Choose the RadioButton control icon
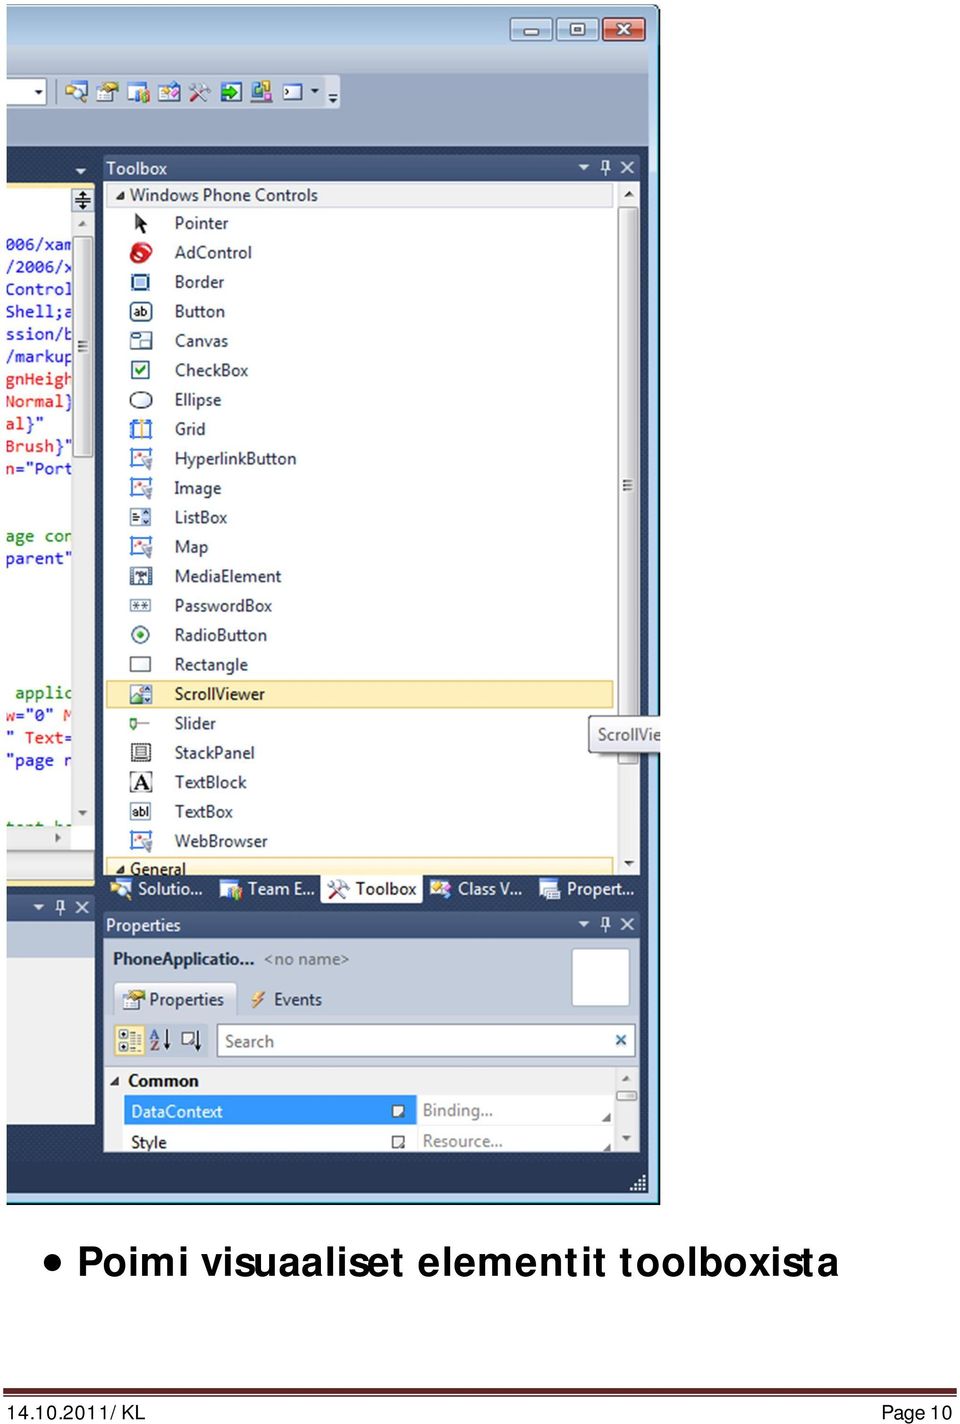This screenshot has height=1424, width=960. coord(141,635)
